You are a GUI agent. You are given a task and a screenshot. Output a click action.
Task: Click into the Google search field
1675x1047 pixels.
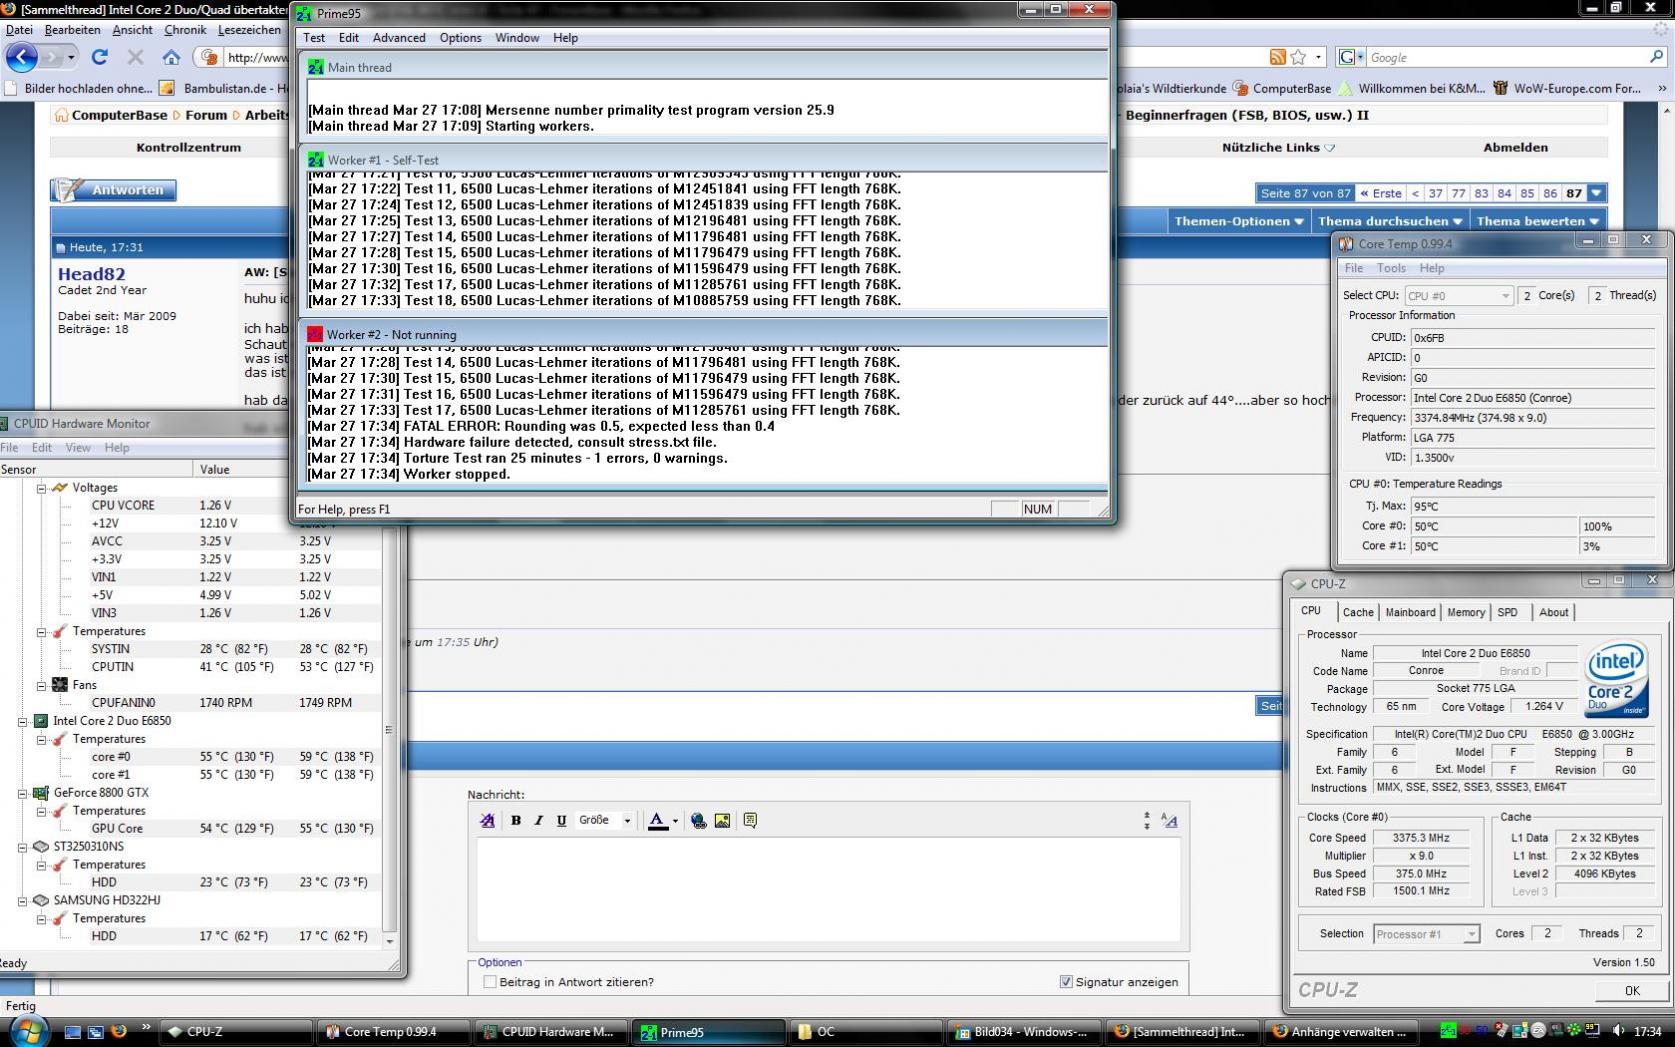coord(1505,58)
